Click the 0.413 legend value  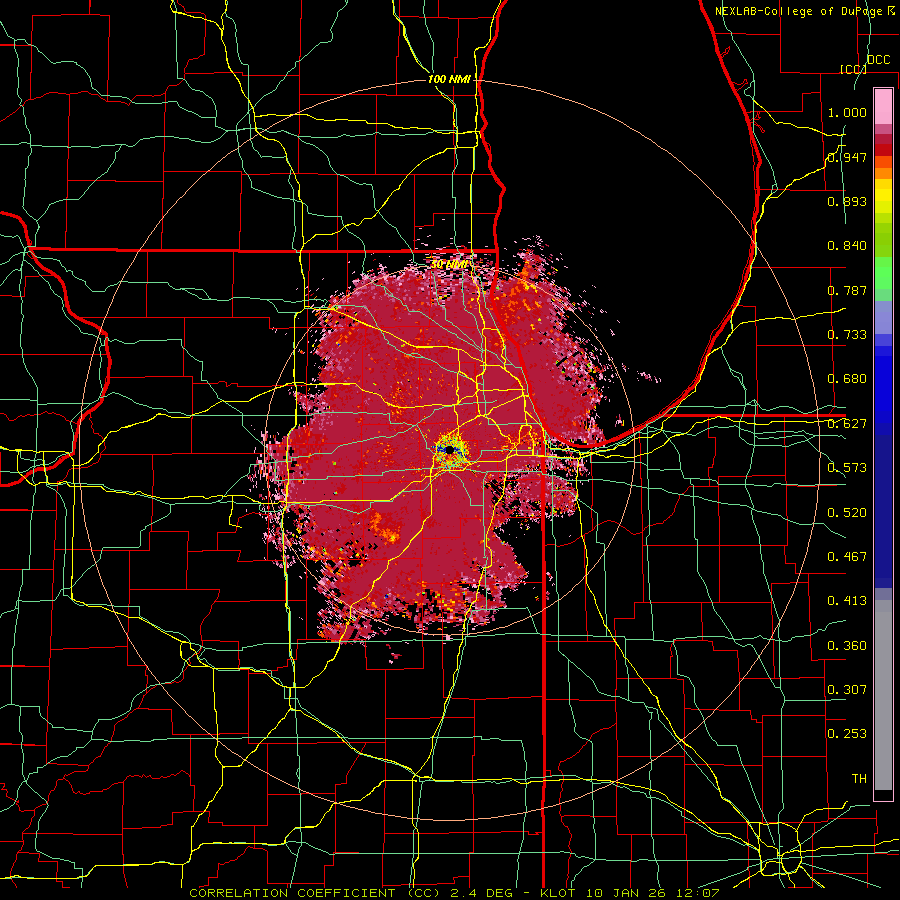[x=847, y=601]
